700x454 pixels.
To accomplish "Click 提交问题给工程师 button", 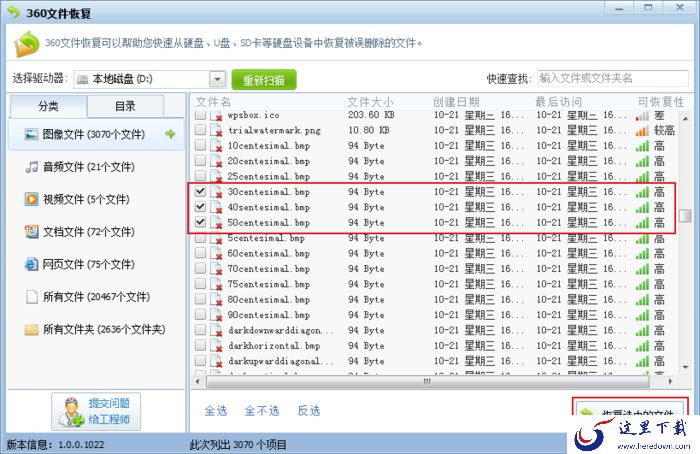I will 96,412.
